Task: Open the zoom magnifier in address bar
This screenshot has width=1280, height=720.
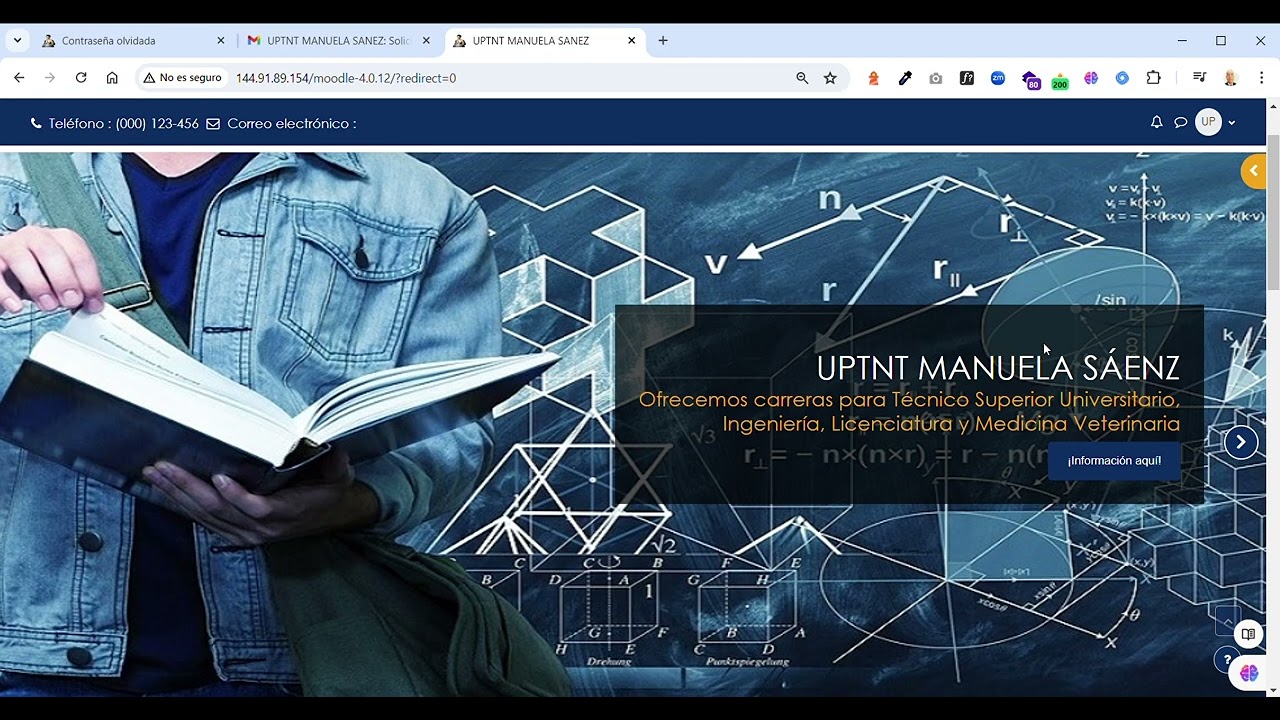Action: [802, 78]
